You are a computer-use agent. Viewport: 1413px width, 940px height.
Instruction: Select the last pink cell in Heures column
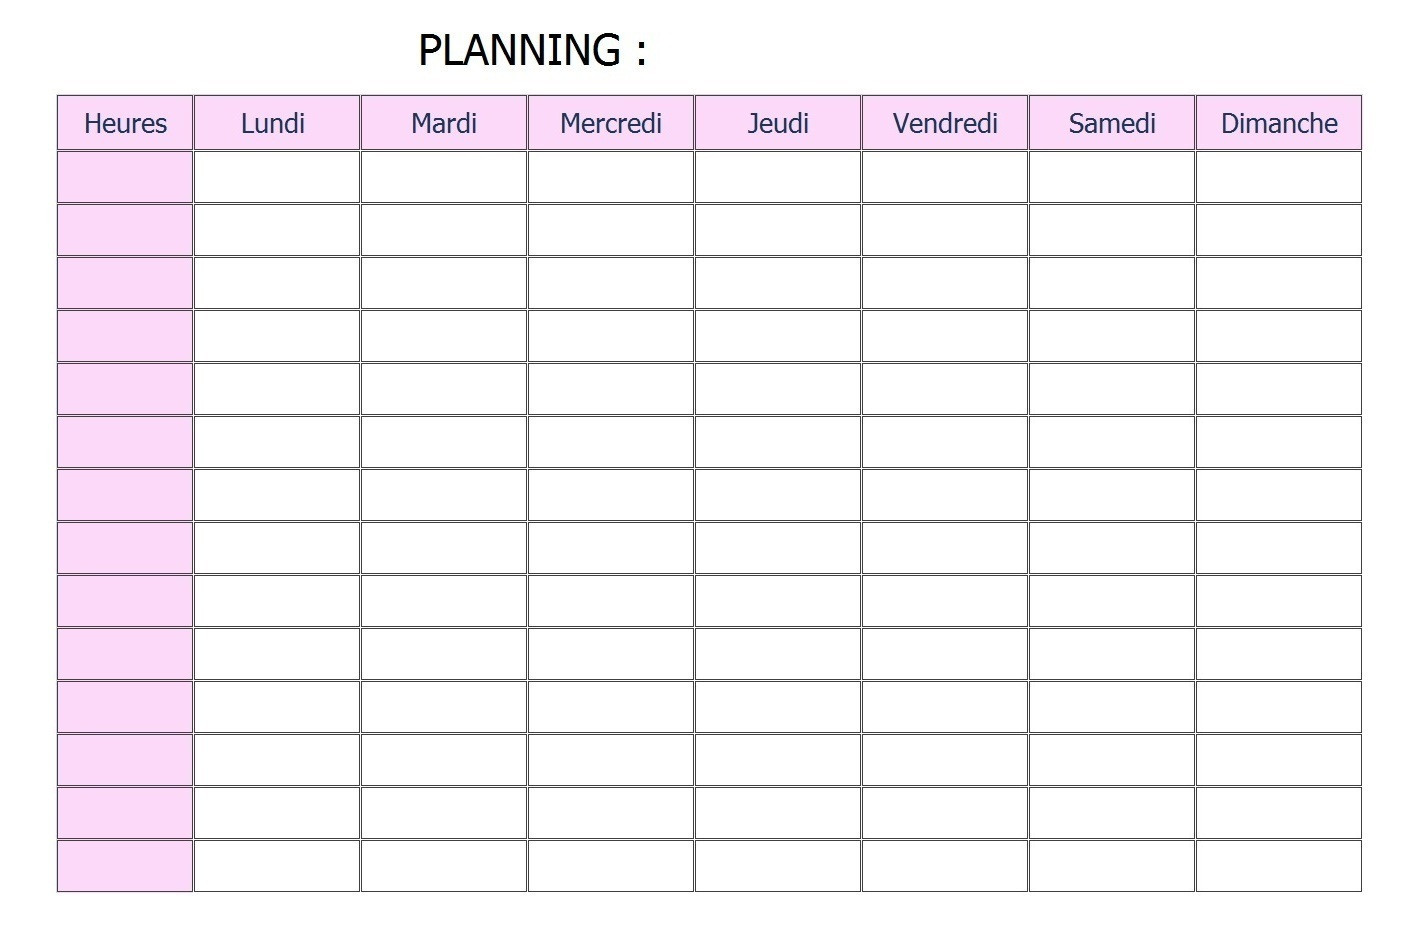(x=125, y=865)
